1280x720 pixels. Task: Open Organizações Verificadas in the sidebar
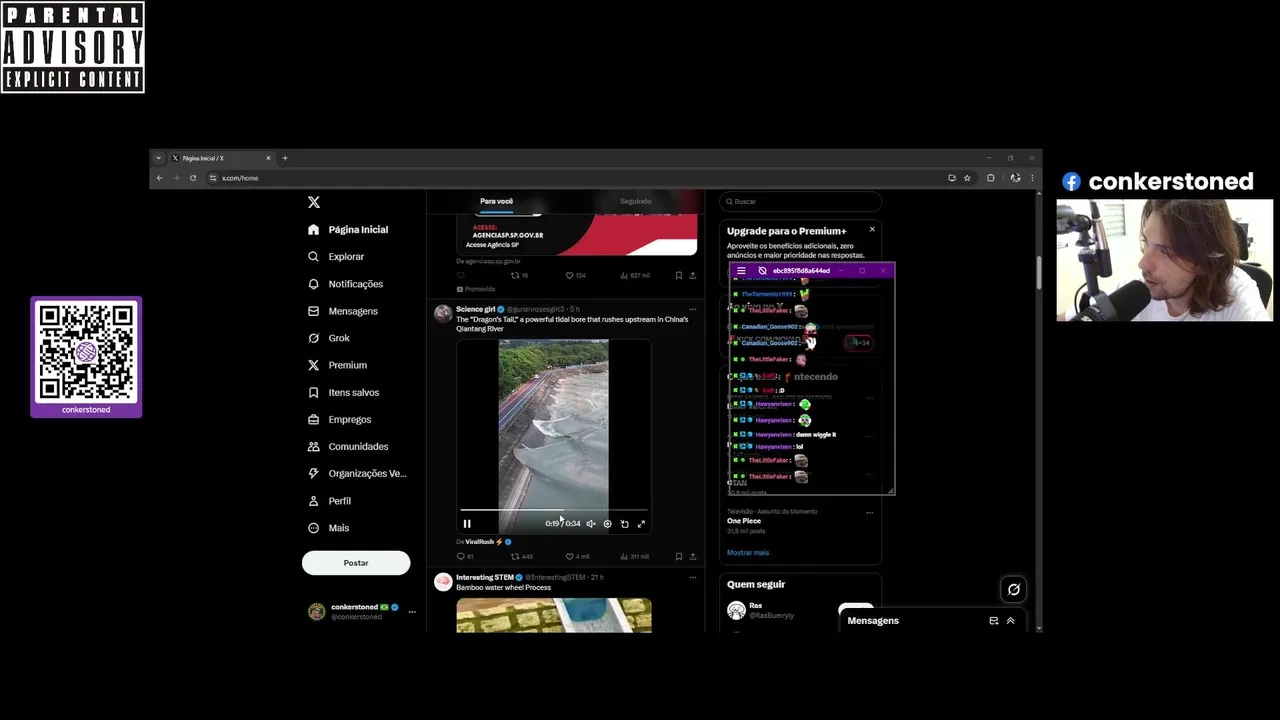pyautogui.click(x=357, y=473)
